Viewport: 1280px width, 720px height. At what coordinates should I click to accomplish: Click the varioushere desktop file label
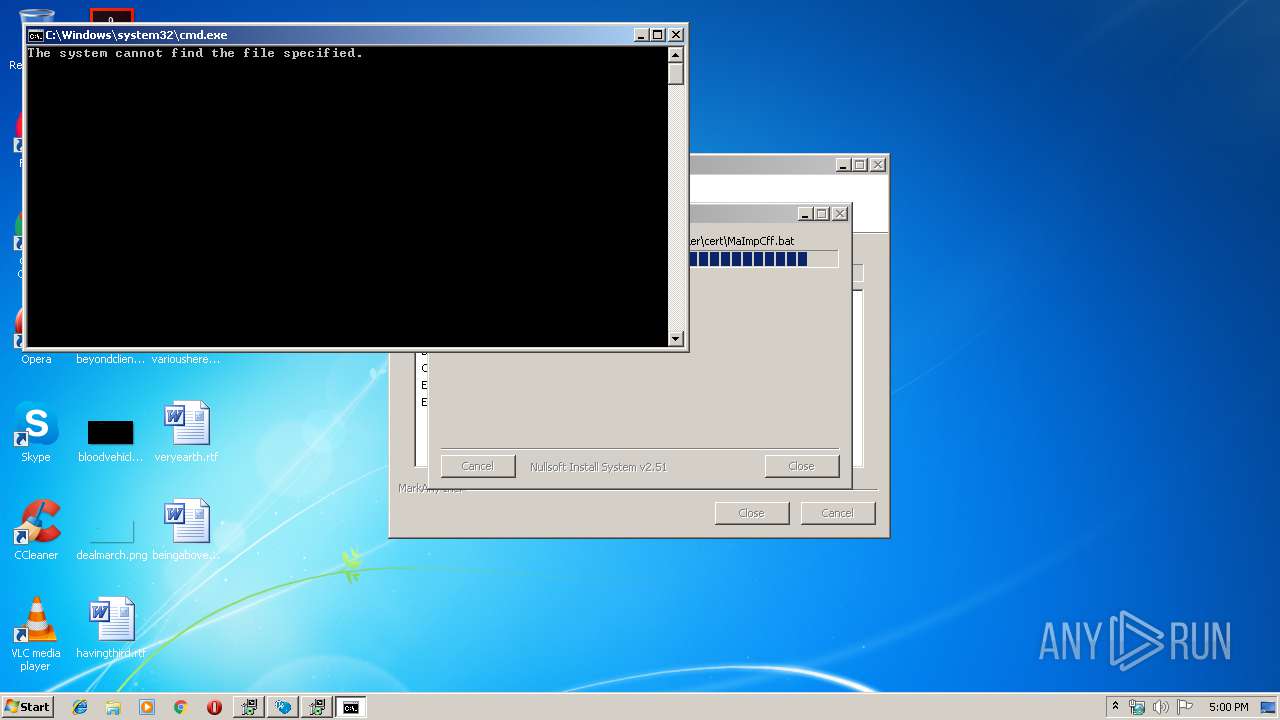click(186, 359)
